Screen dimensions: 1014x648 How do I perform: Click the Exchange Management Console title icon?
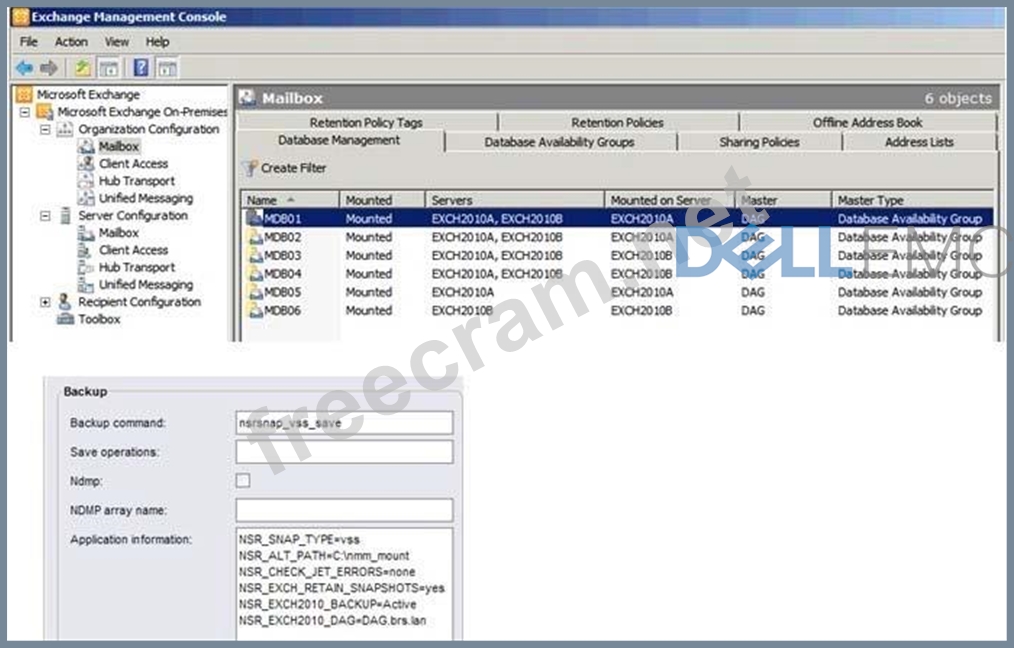[20, 17]
